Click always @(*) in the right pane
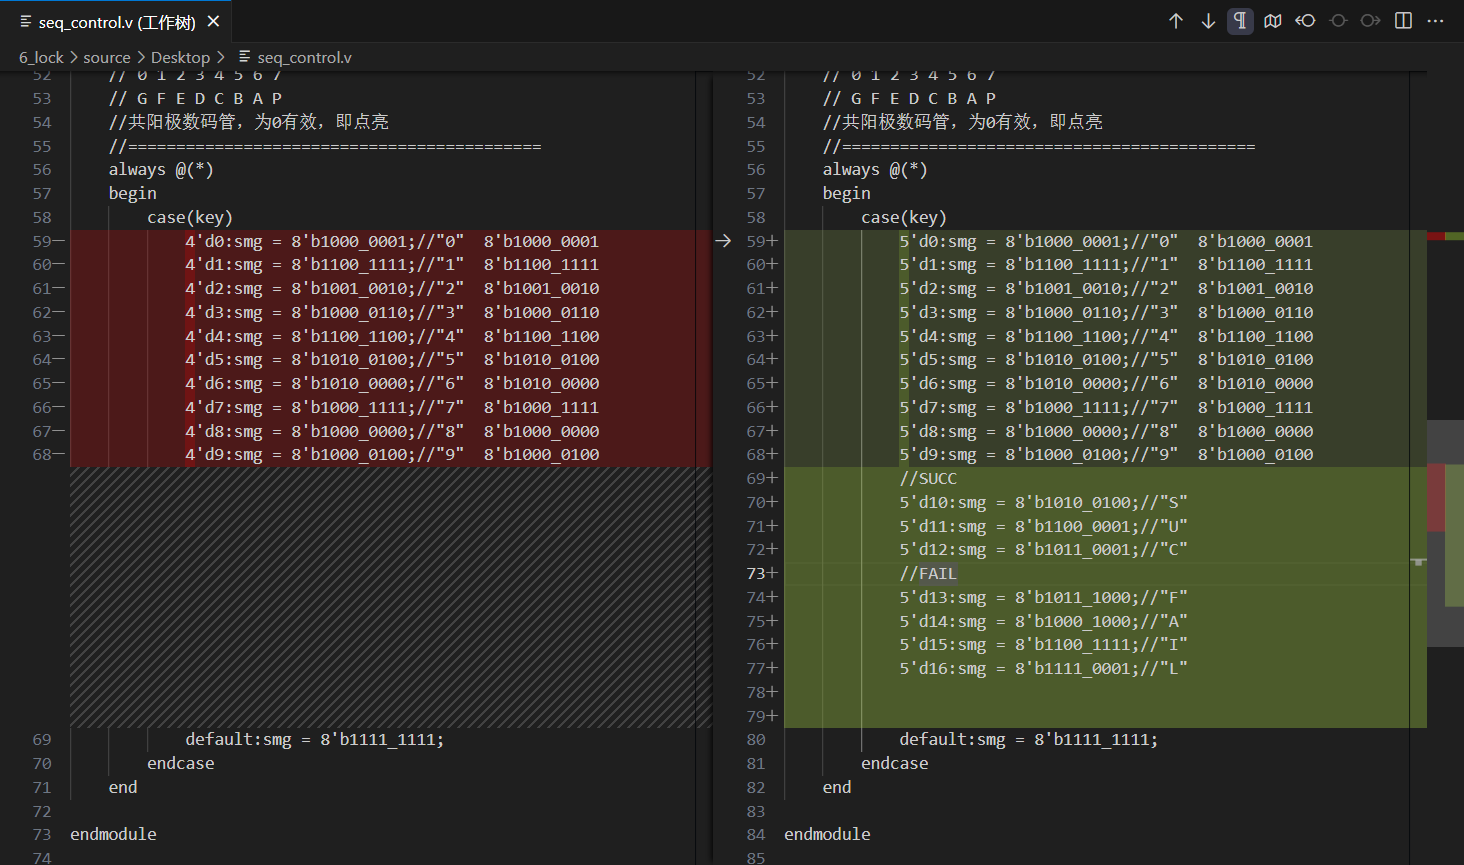Image resolution: width=1464 pixels, height=865 pixels. click(x=875, y=170)
